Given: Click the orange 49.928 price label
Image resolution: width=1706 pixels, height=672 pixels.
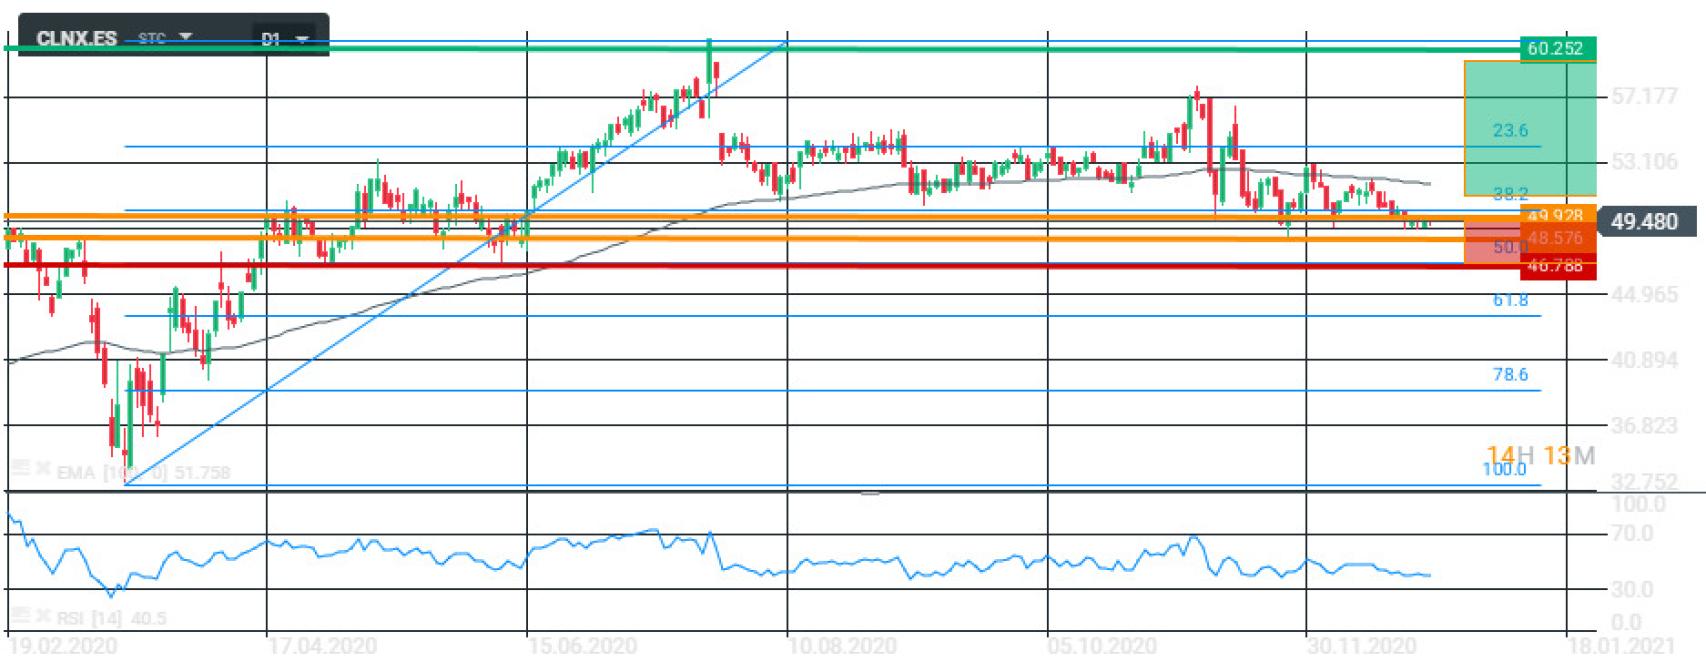Looking at the screenshot, I should 1556,216.
